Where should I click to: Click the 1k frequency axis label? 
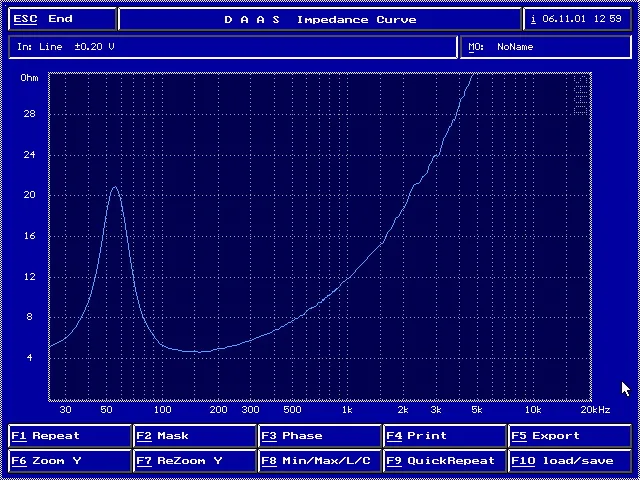(x=347, y=409)
